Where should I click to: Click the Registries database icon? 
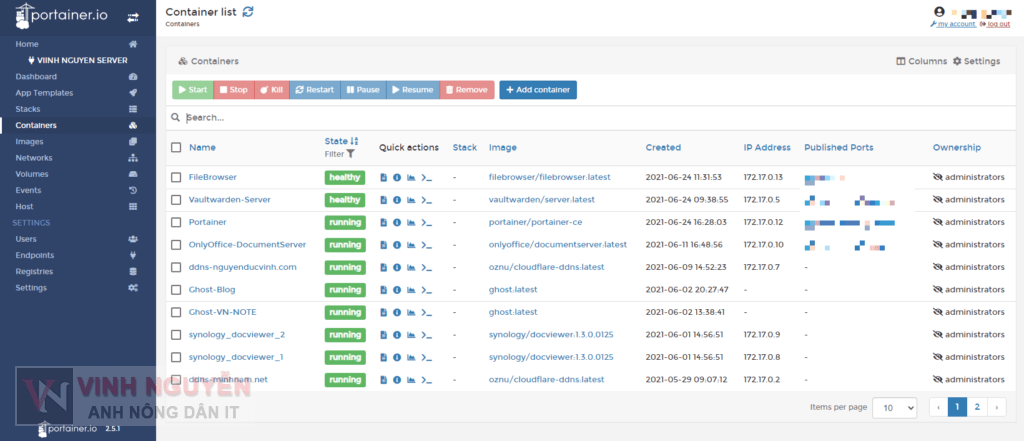click(x=133, y=272)
